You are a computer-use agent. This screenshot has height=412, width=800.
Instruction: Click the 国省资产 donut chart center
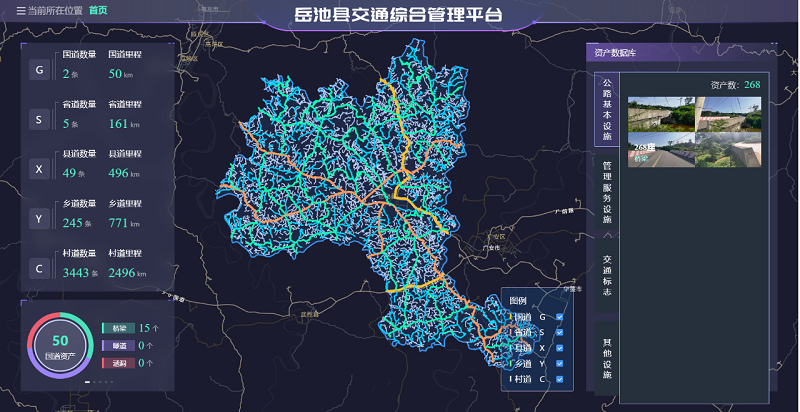60,346
